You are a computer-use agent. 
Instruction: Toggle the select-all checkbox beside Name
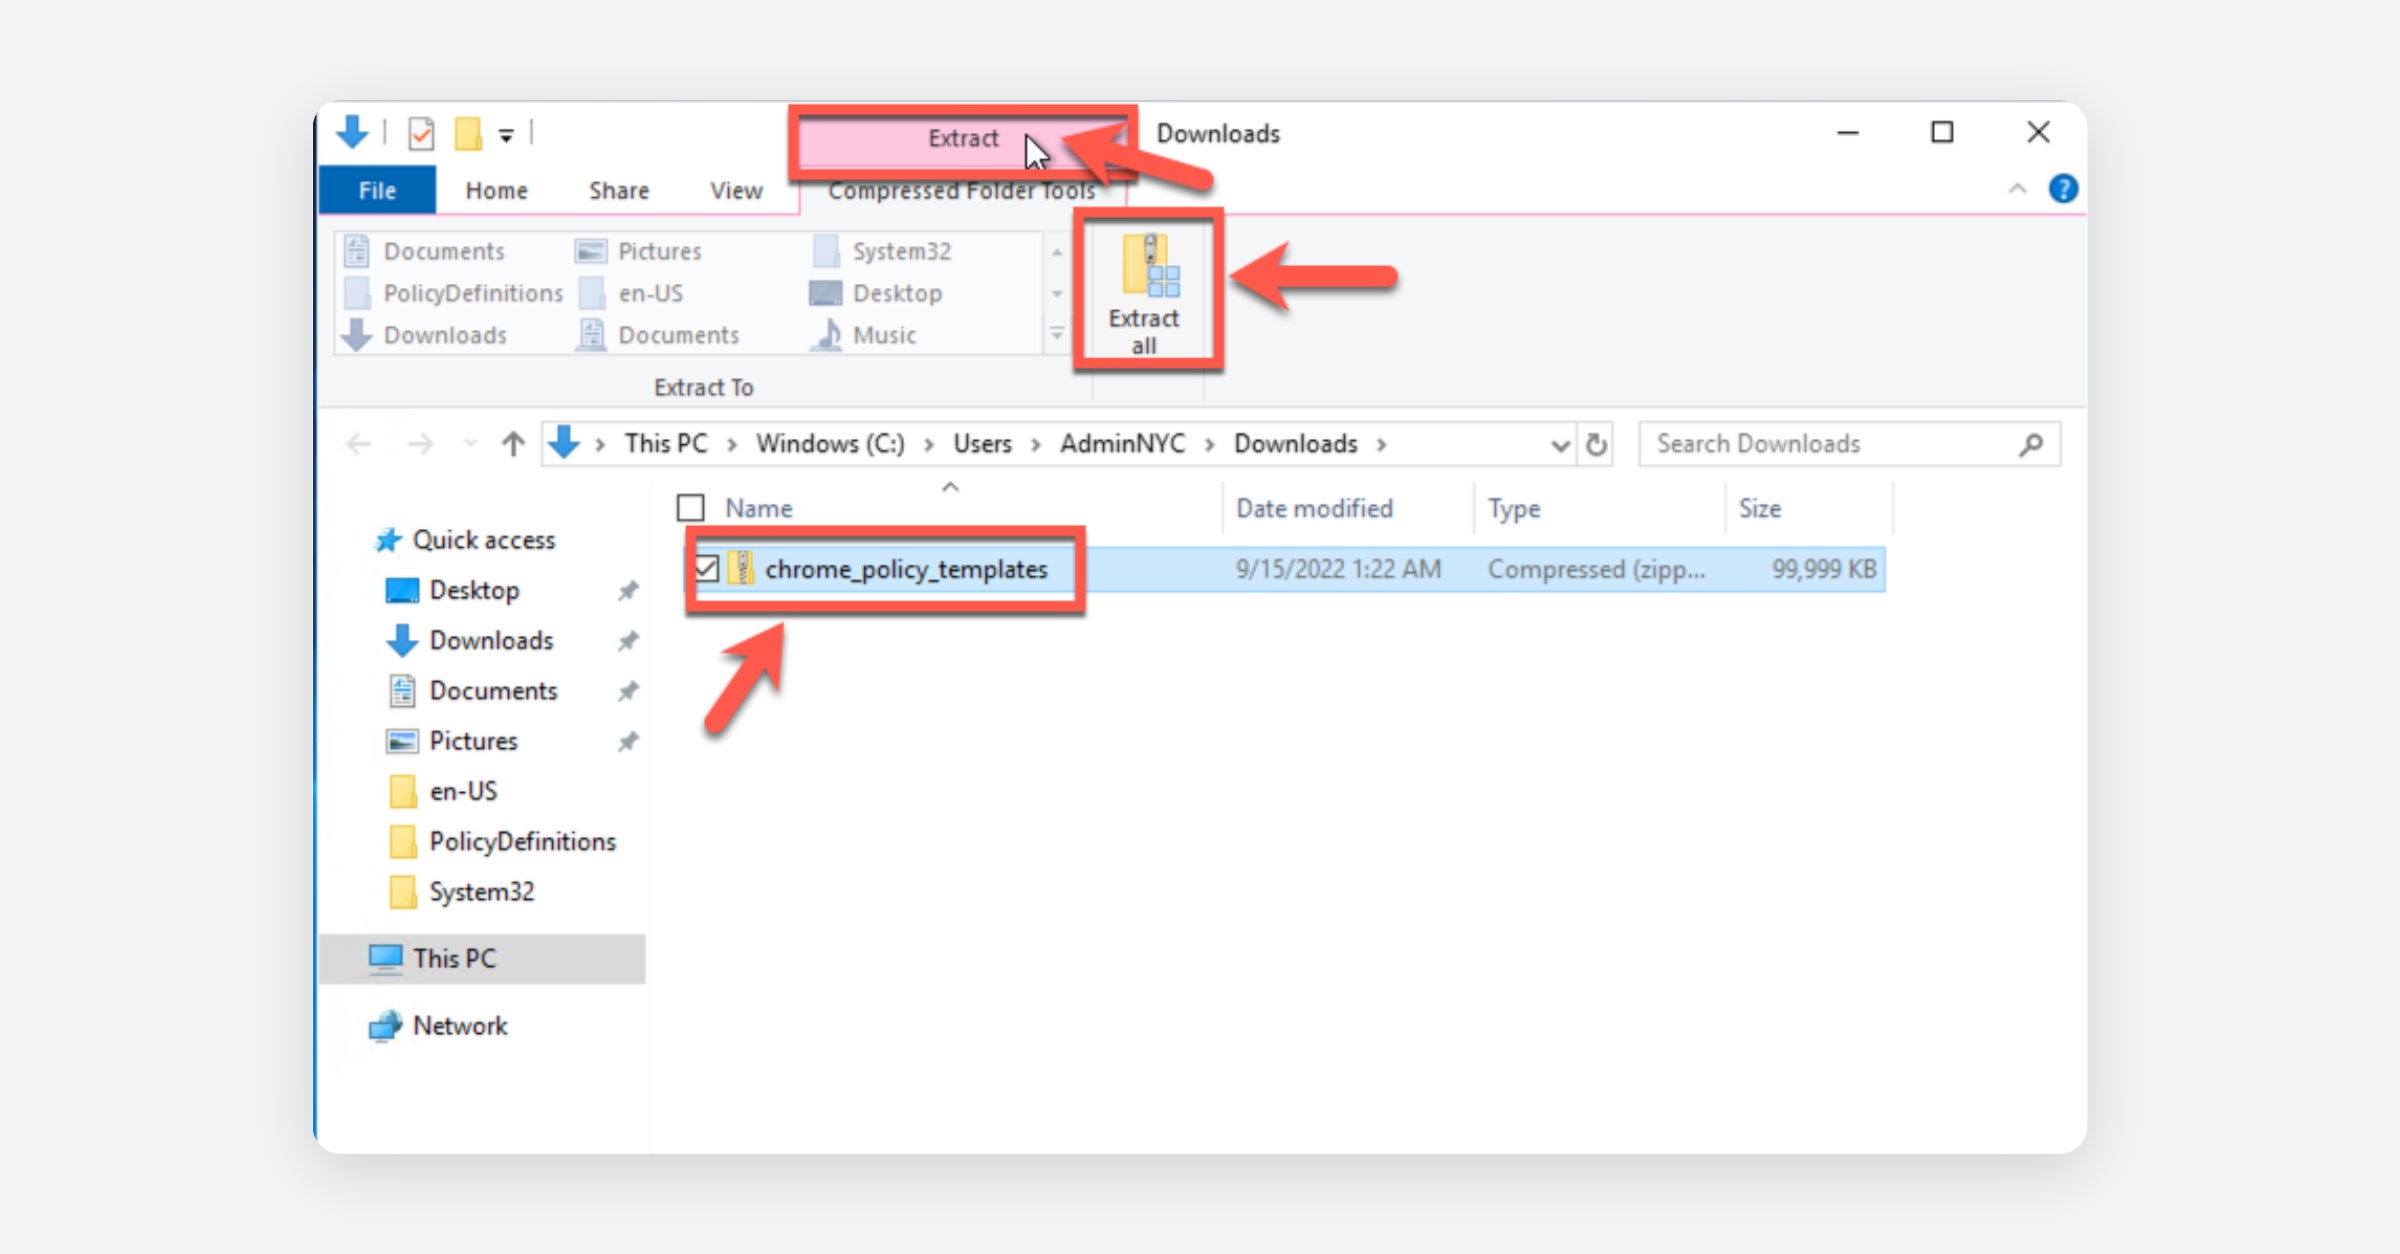click(x=690, y=508)
